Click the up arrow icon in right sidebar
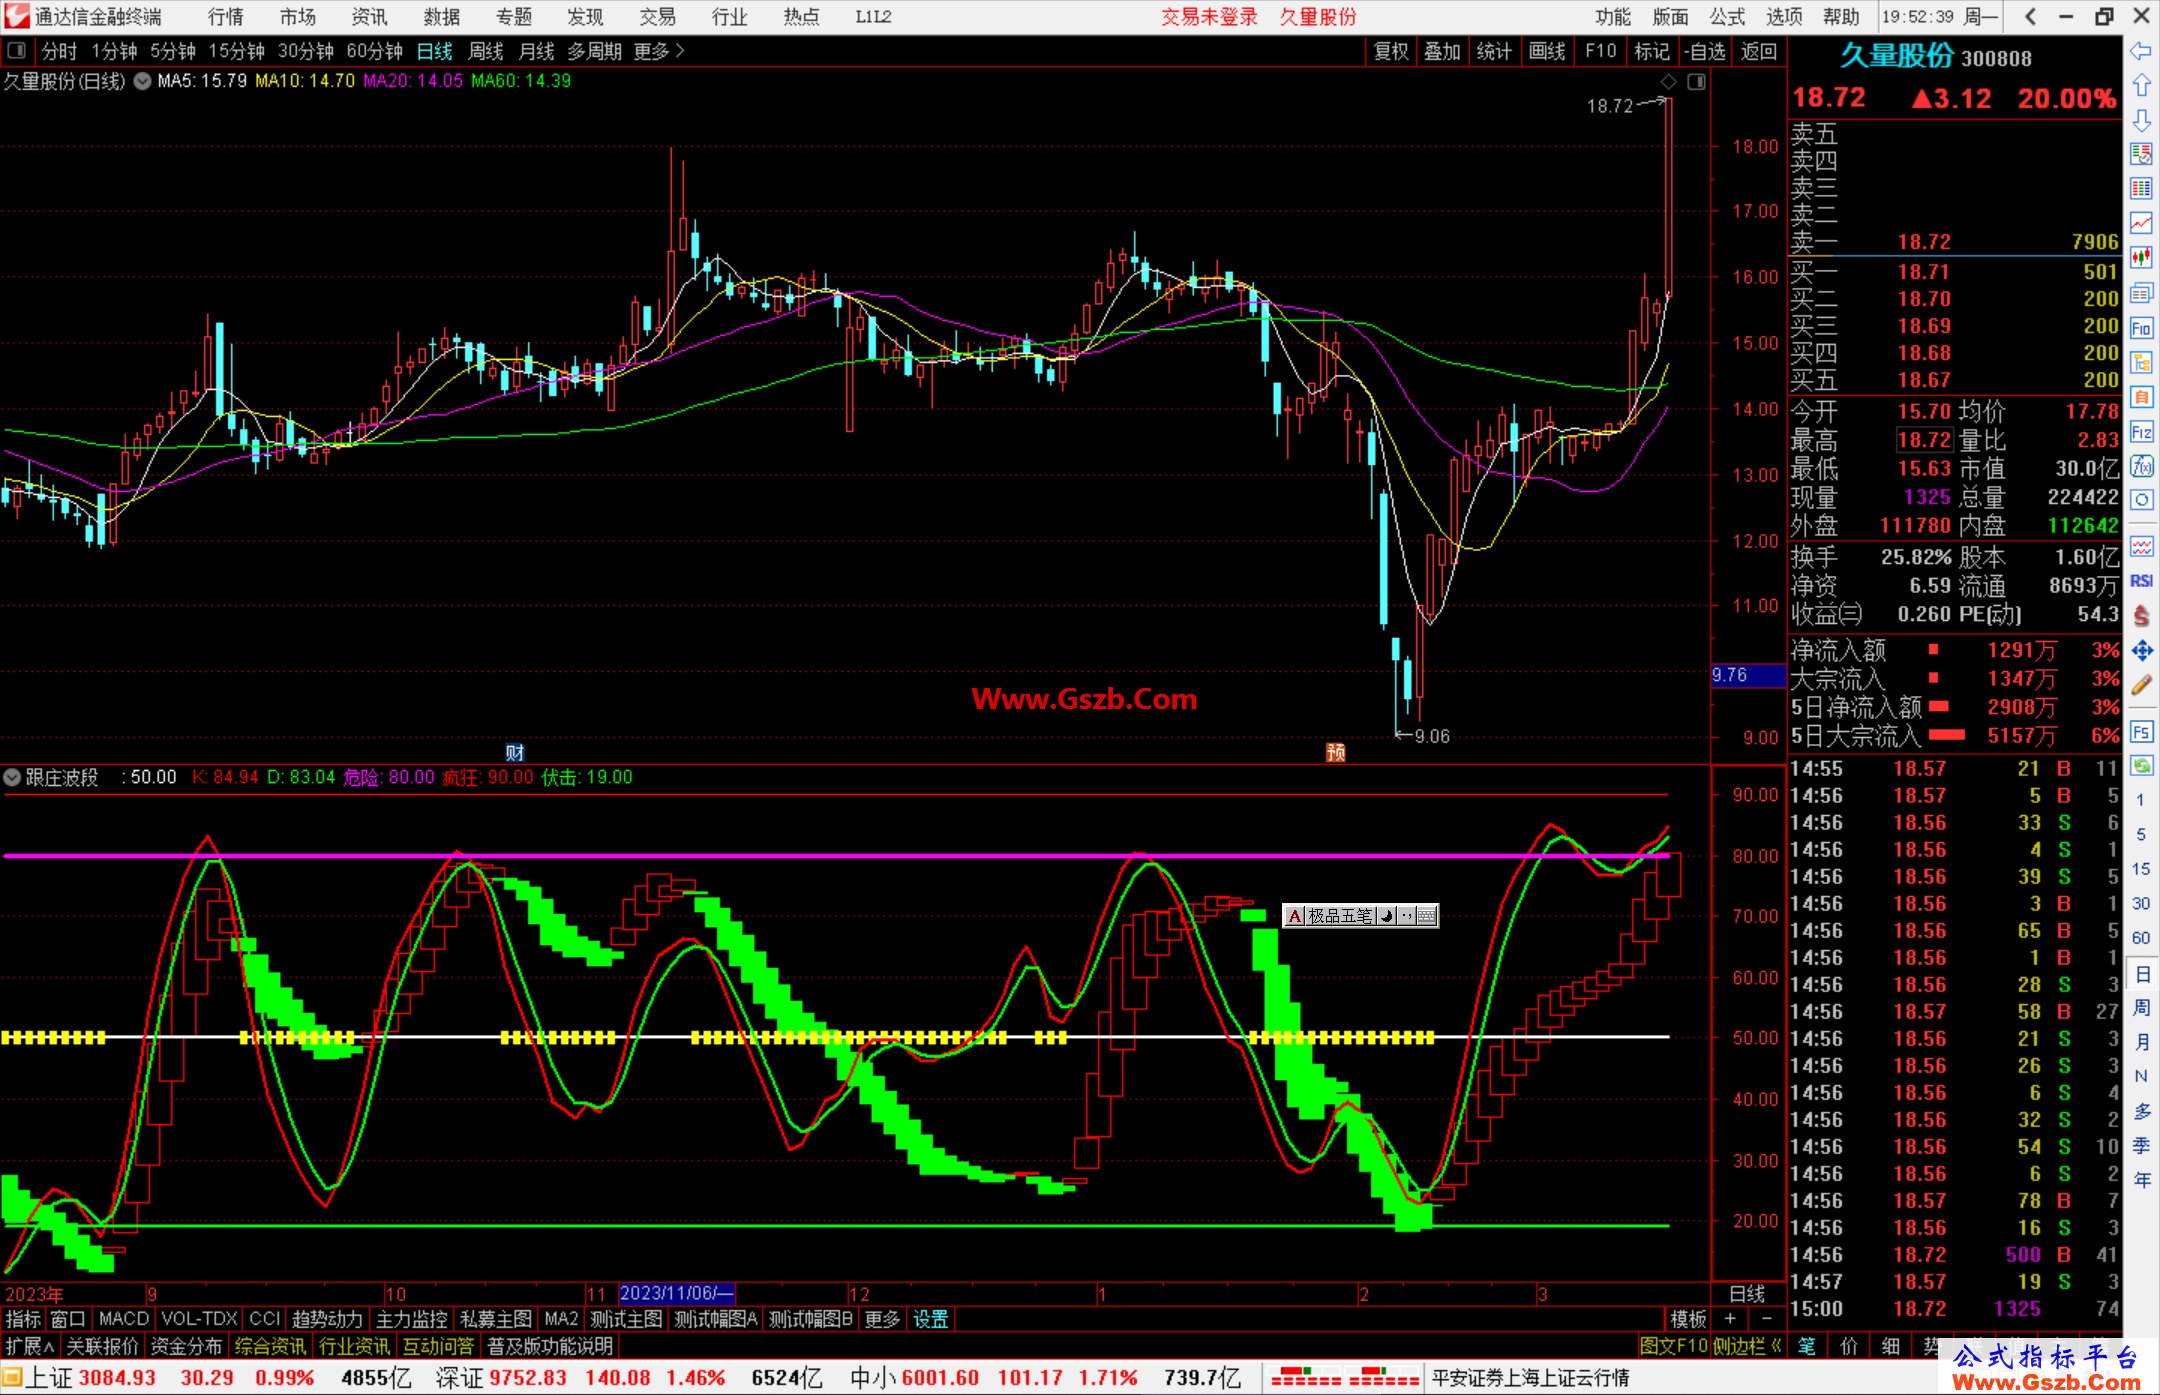The width and height of the screenshot is (2160, 1395). click(2141, 86)
